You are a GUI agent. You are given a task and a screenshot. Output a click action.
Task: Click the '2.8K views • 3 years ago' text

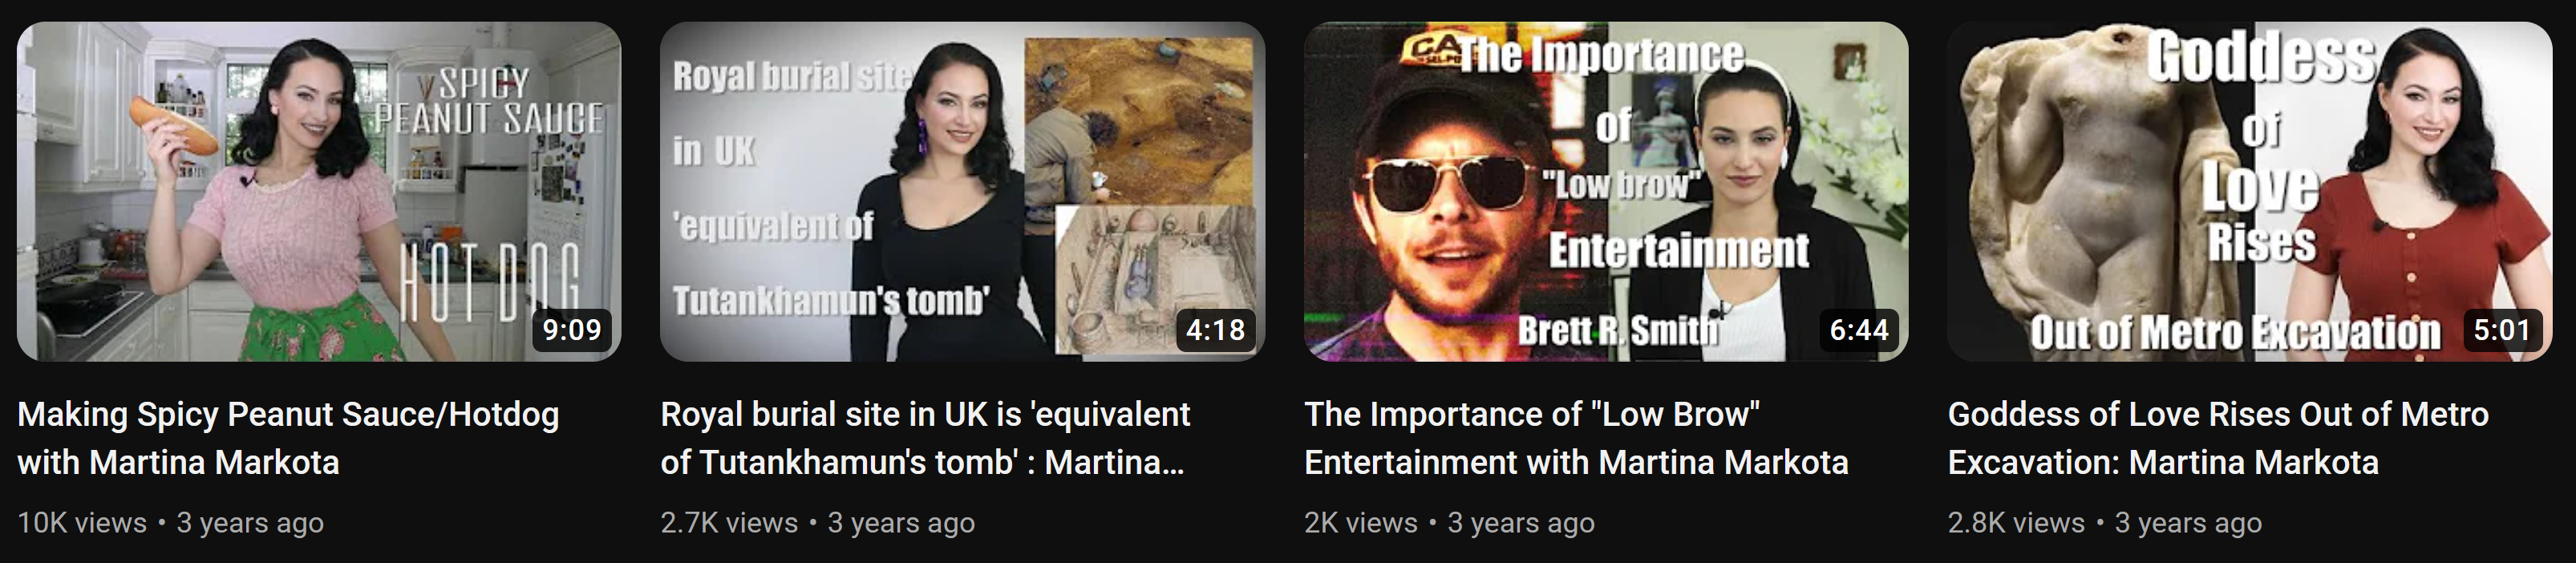click(x=2104, y=523)
